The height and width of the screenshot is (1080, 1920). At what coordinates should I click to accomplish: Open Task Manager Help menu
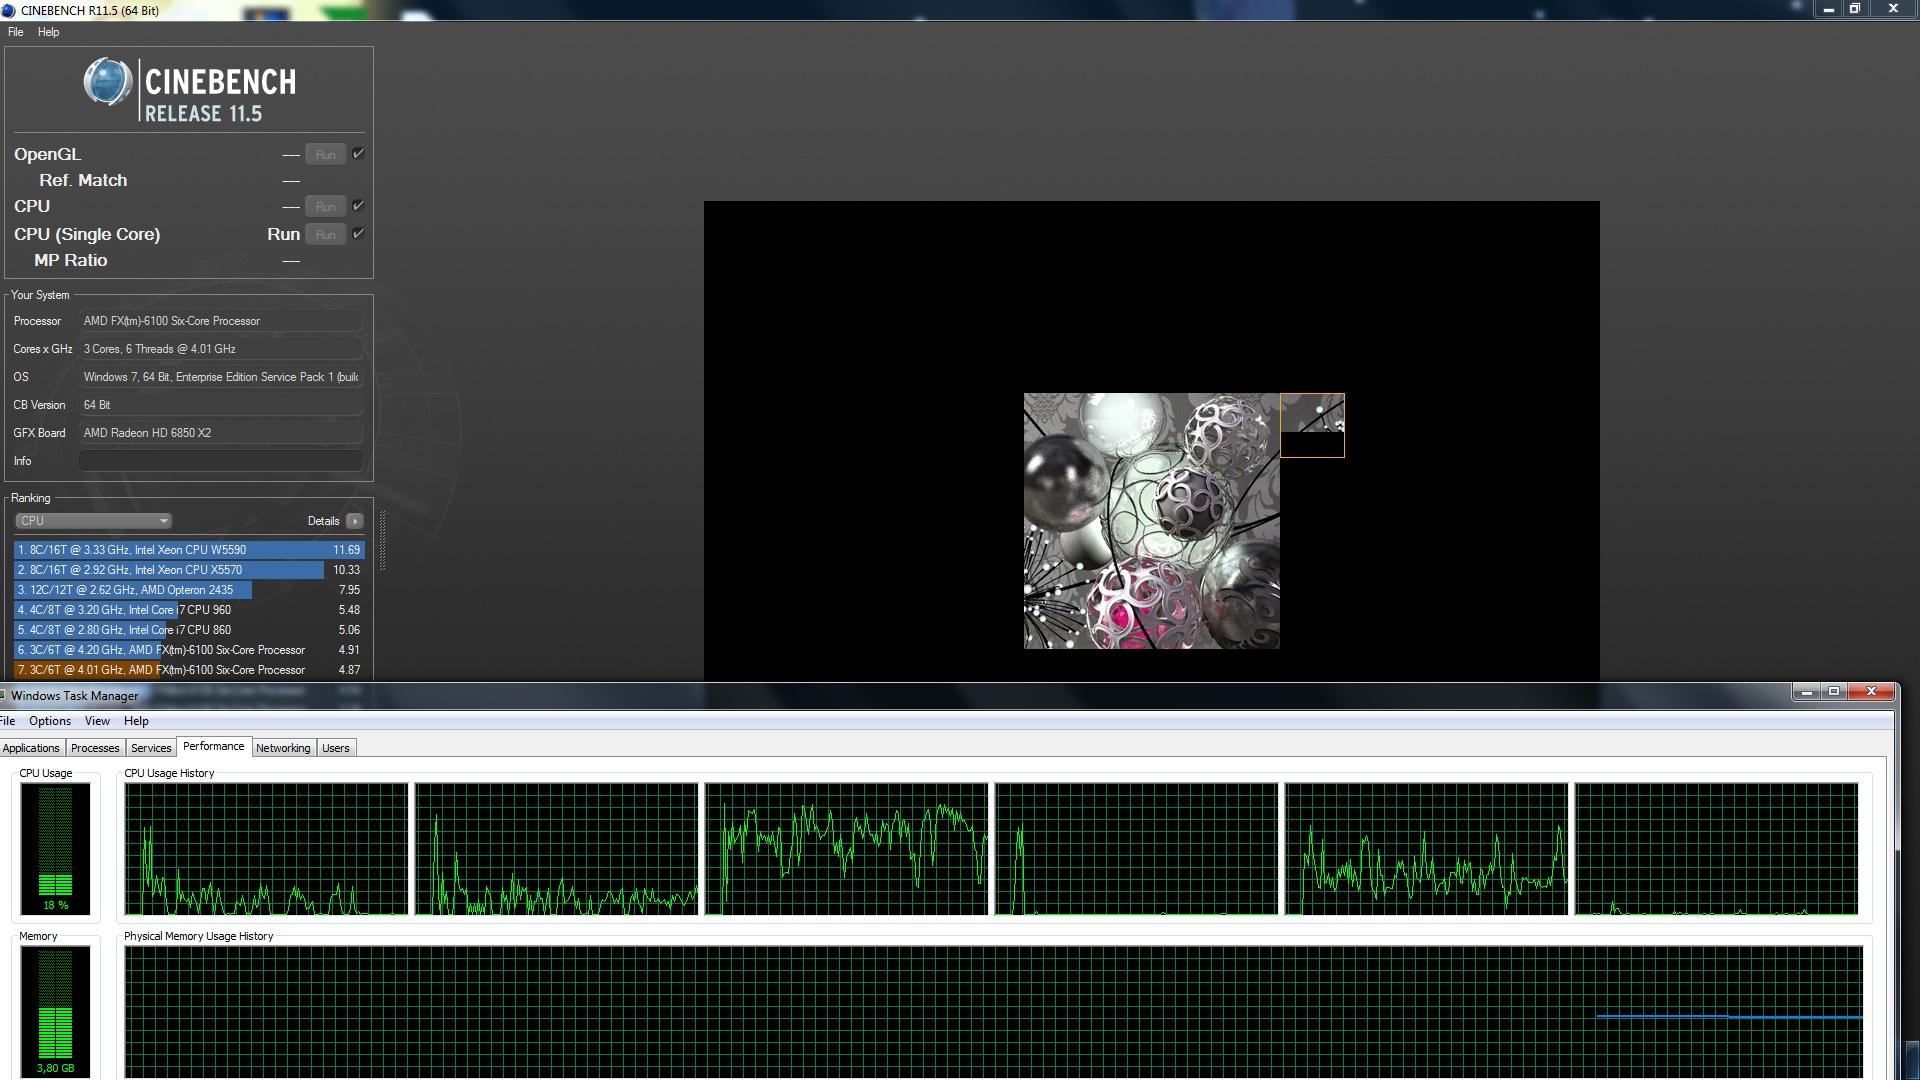coord(136,721)
